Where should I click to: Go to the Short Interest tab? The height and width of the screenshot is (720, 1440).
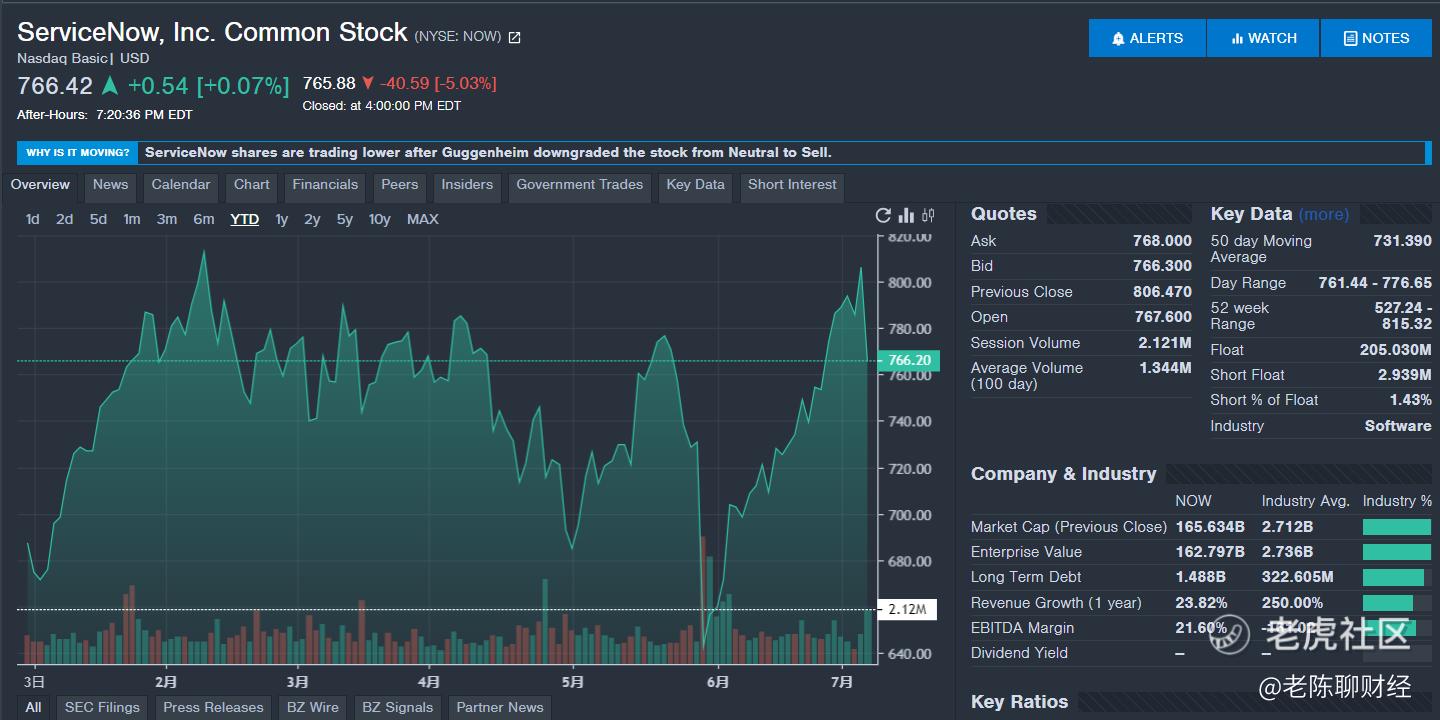pos(792,185)
